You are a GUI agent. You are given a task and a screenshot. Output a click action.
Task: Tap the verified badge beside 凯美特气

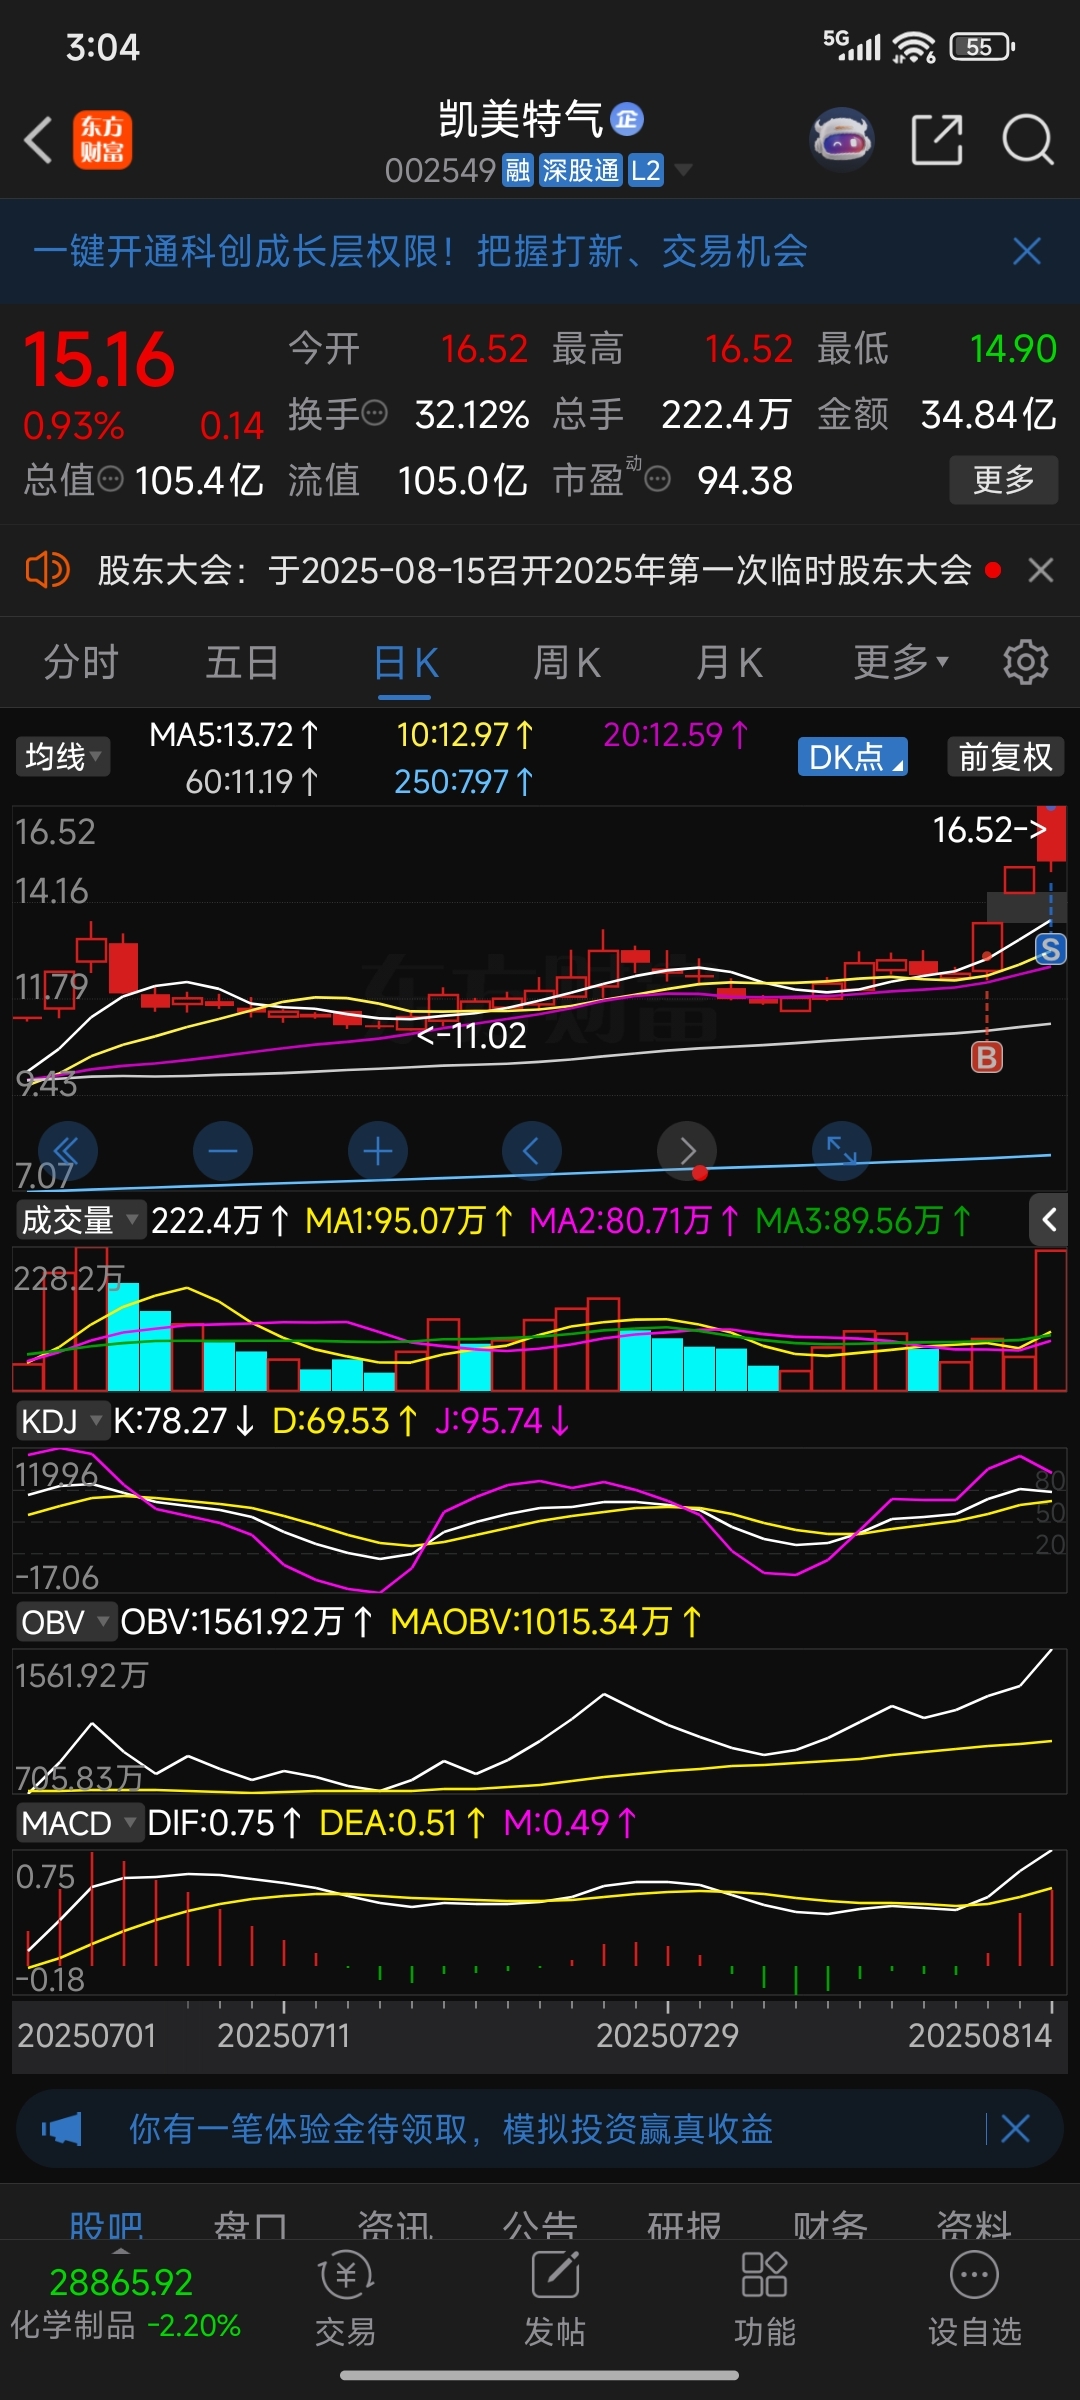point(627,120)
